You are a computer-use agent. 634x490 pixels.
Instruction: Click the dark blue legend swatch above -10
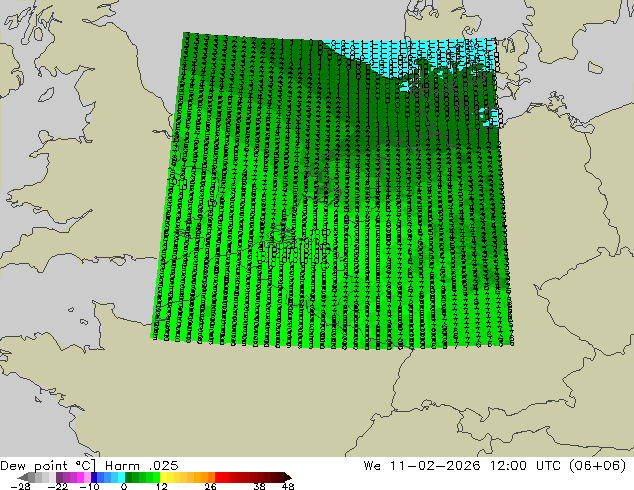point(94,477)
